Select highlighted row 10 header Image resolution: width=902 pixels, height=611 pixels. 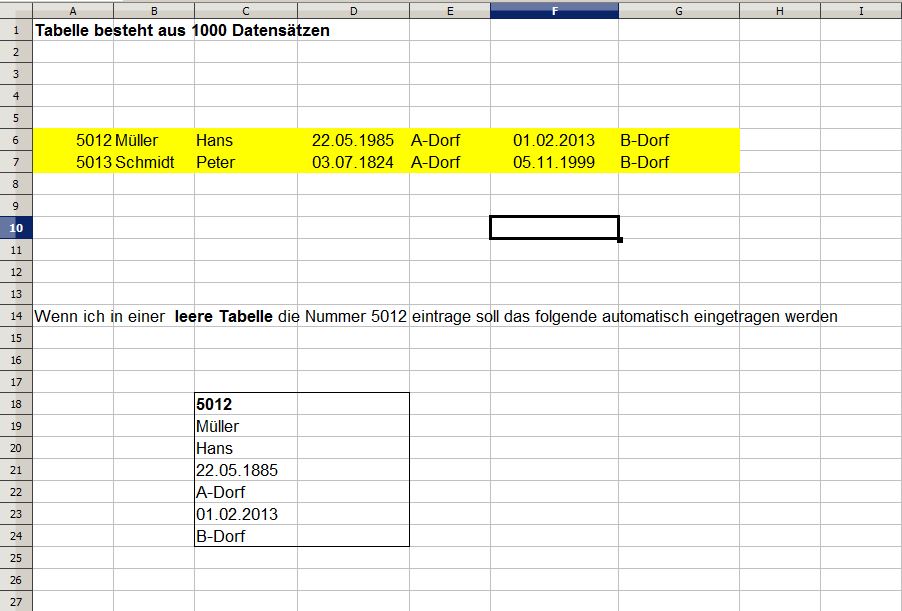point(16,228)
